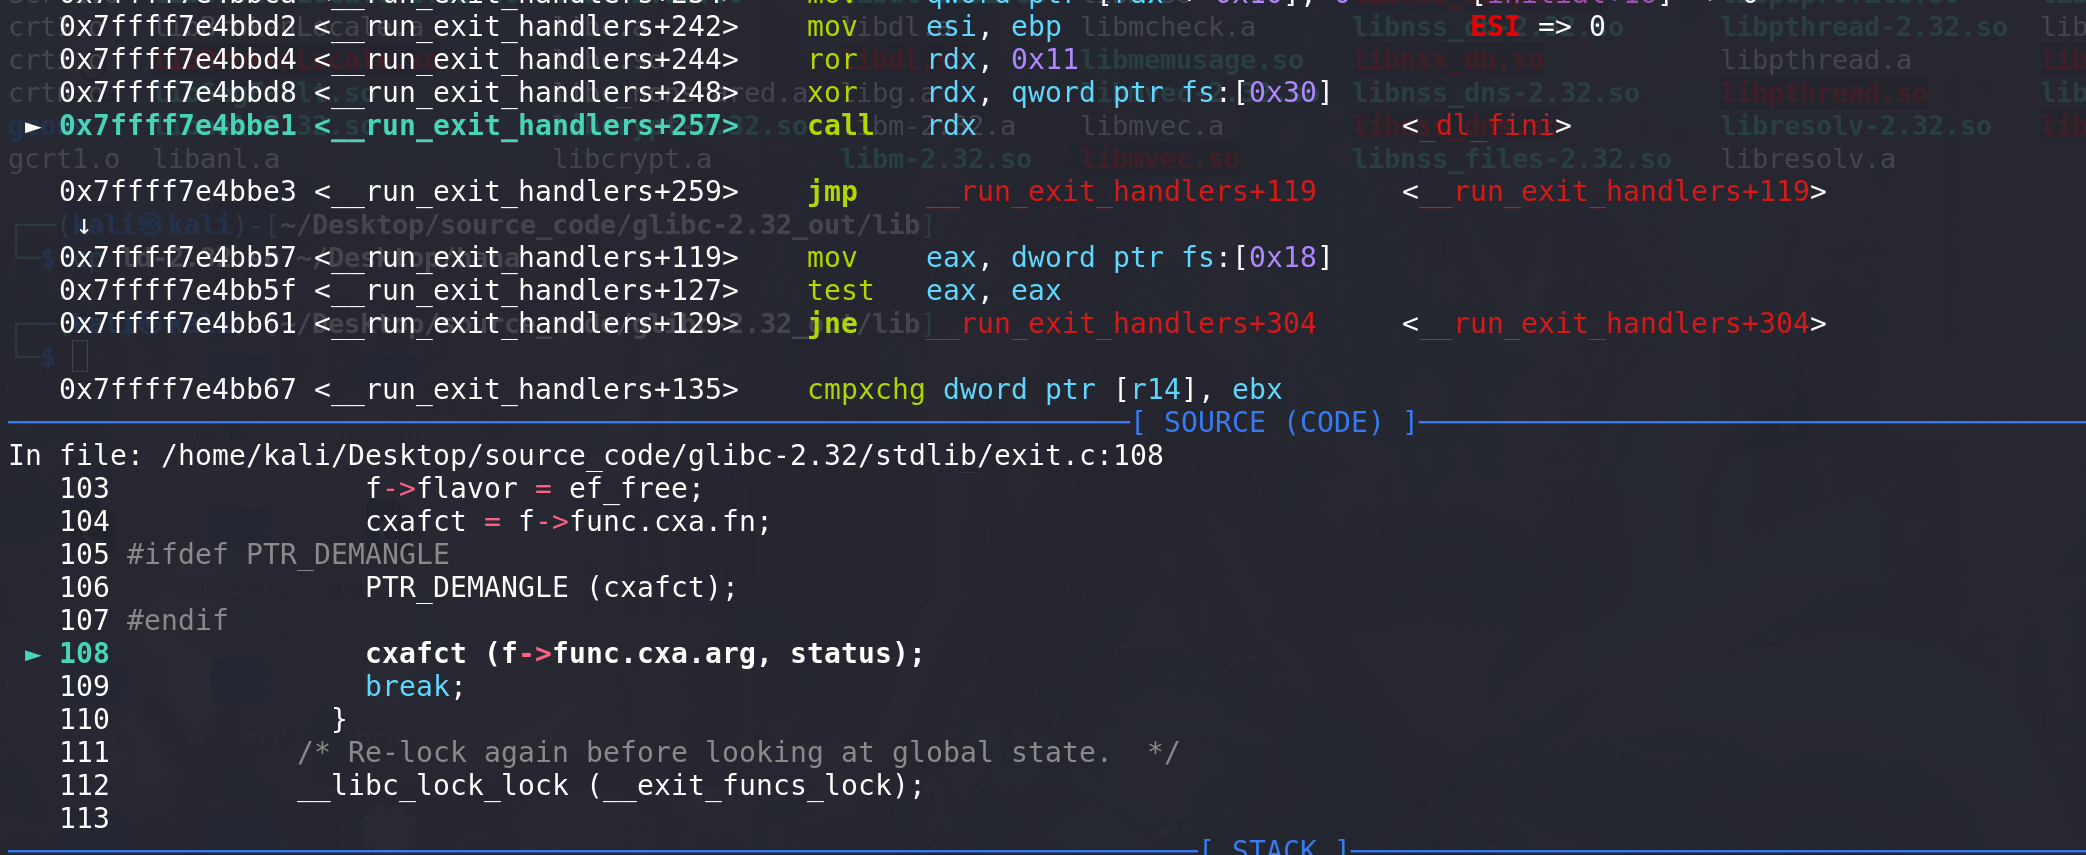The image size is (2086, 855).
Task: Click the highlighted line number 108
Action: pos(84,653)
